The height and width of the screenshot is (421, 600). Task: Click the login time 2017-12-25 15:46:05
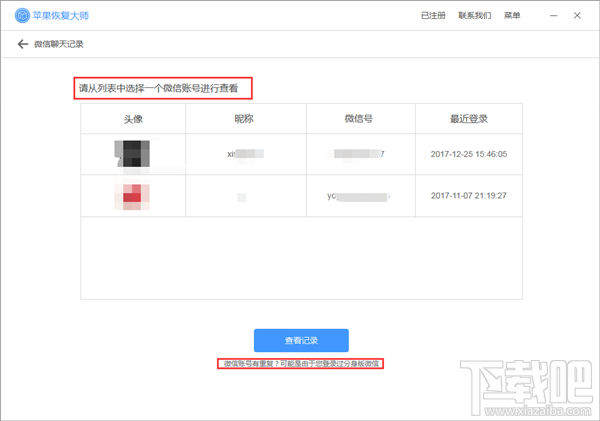click(469, 154)
